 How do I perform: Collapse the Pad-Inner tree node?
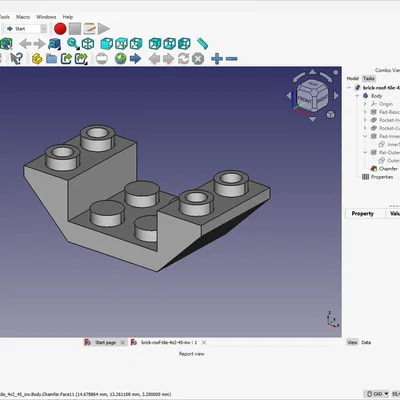point(365,136)
